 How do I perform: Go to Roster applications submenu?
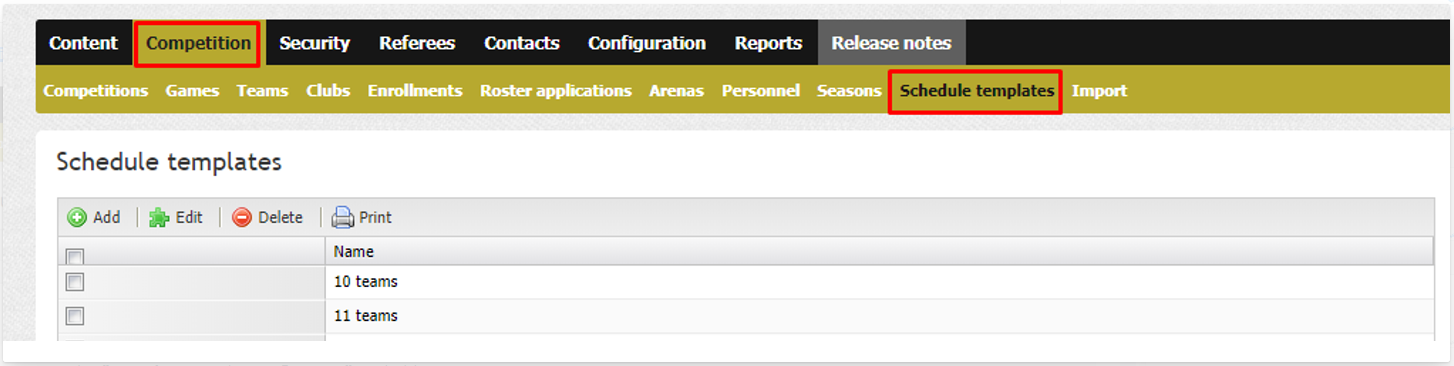click(556, 90)
